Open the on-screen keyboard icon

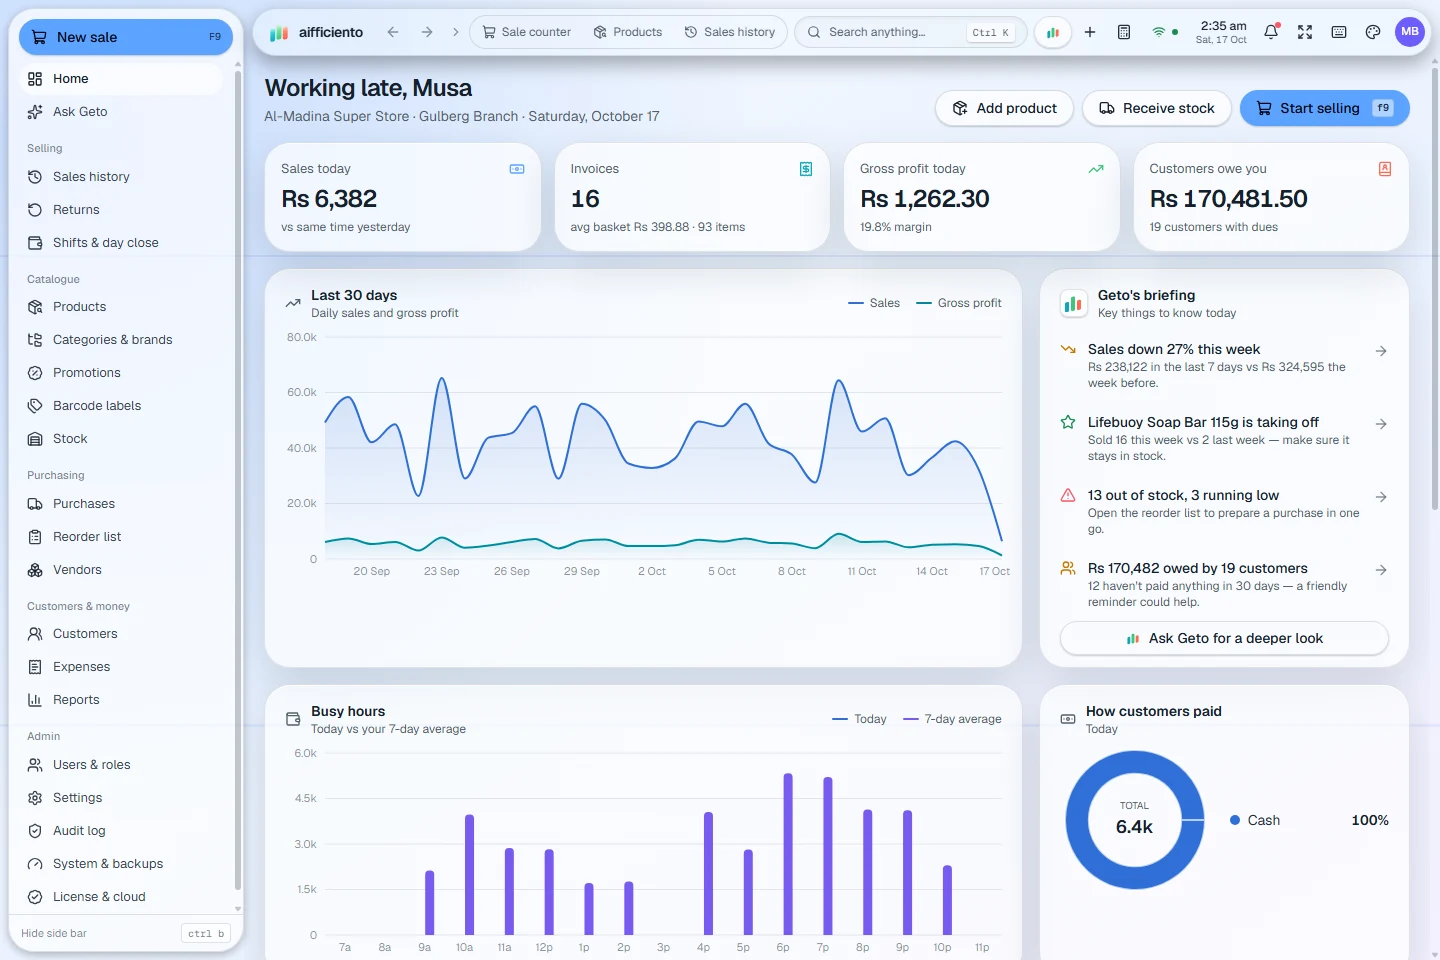(x=1339, y=32)
